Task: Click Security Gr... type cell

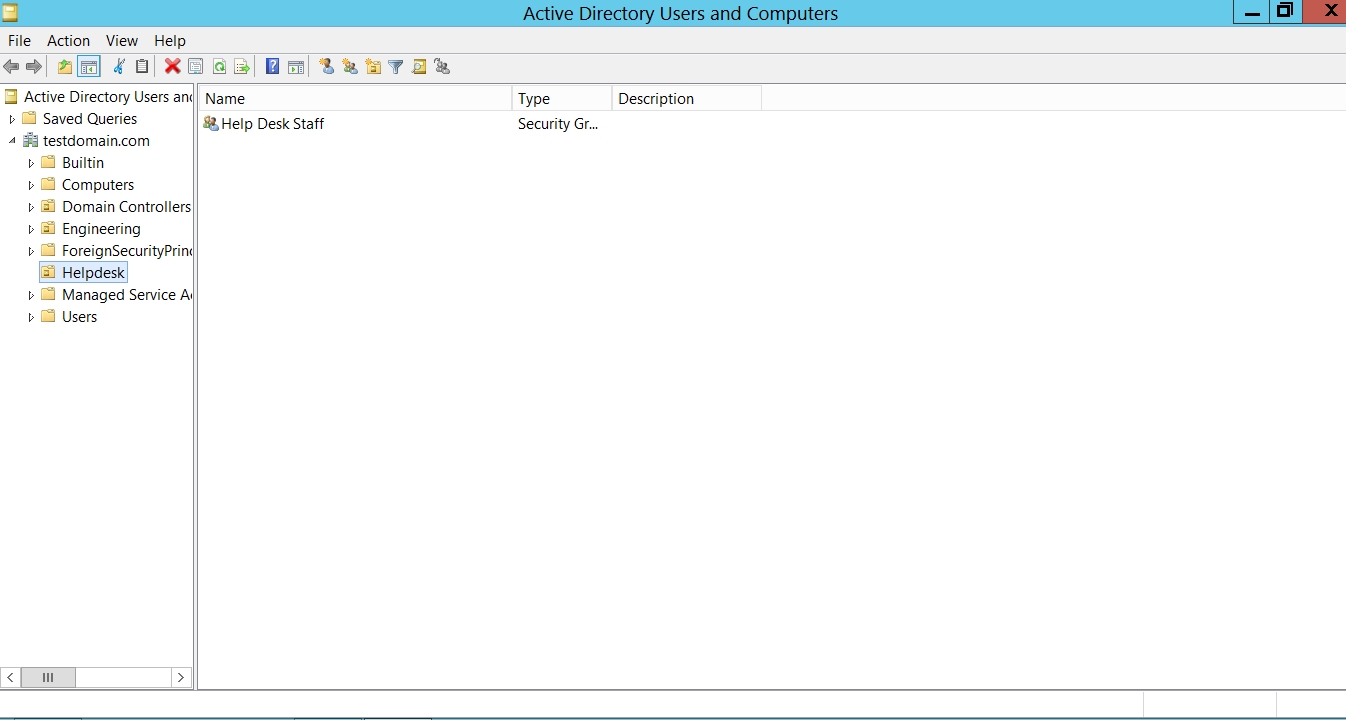Action: point(558,124)
